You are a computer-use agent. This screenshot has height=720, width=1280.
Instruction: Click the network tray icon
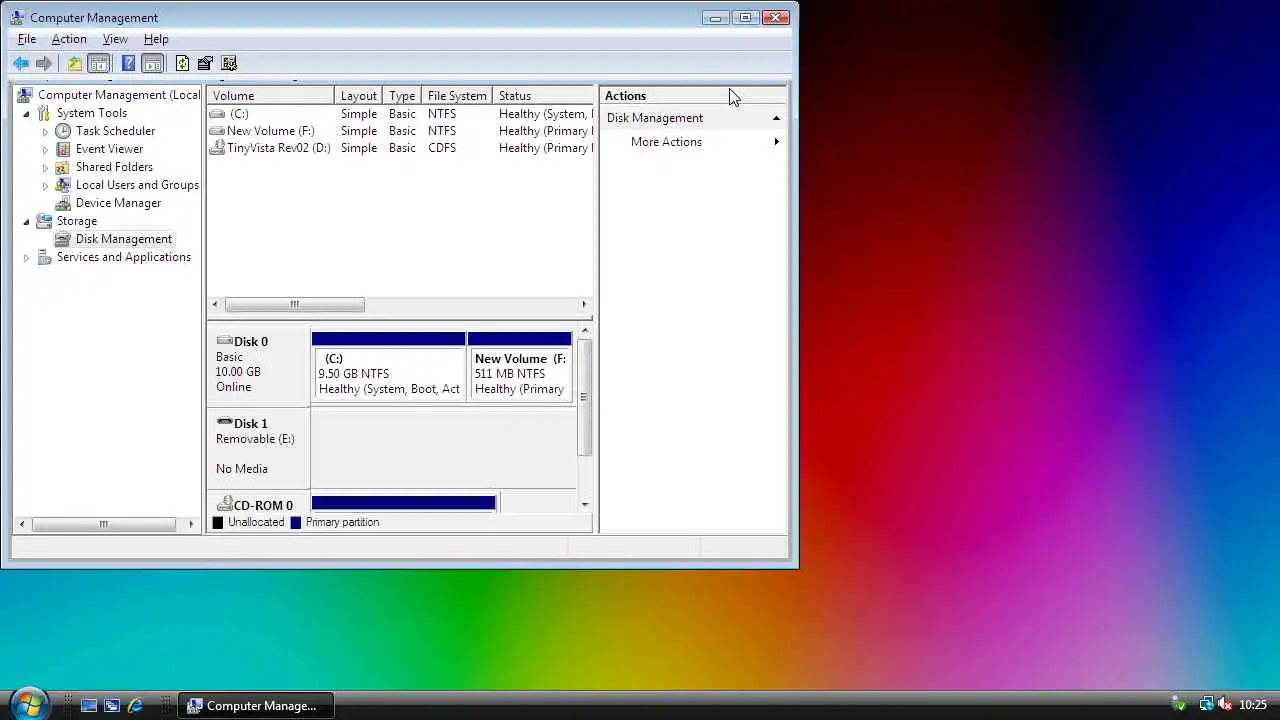tap(1206, 705)
